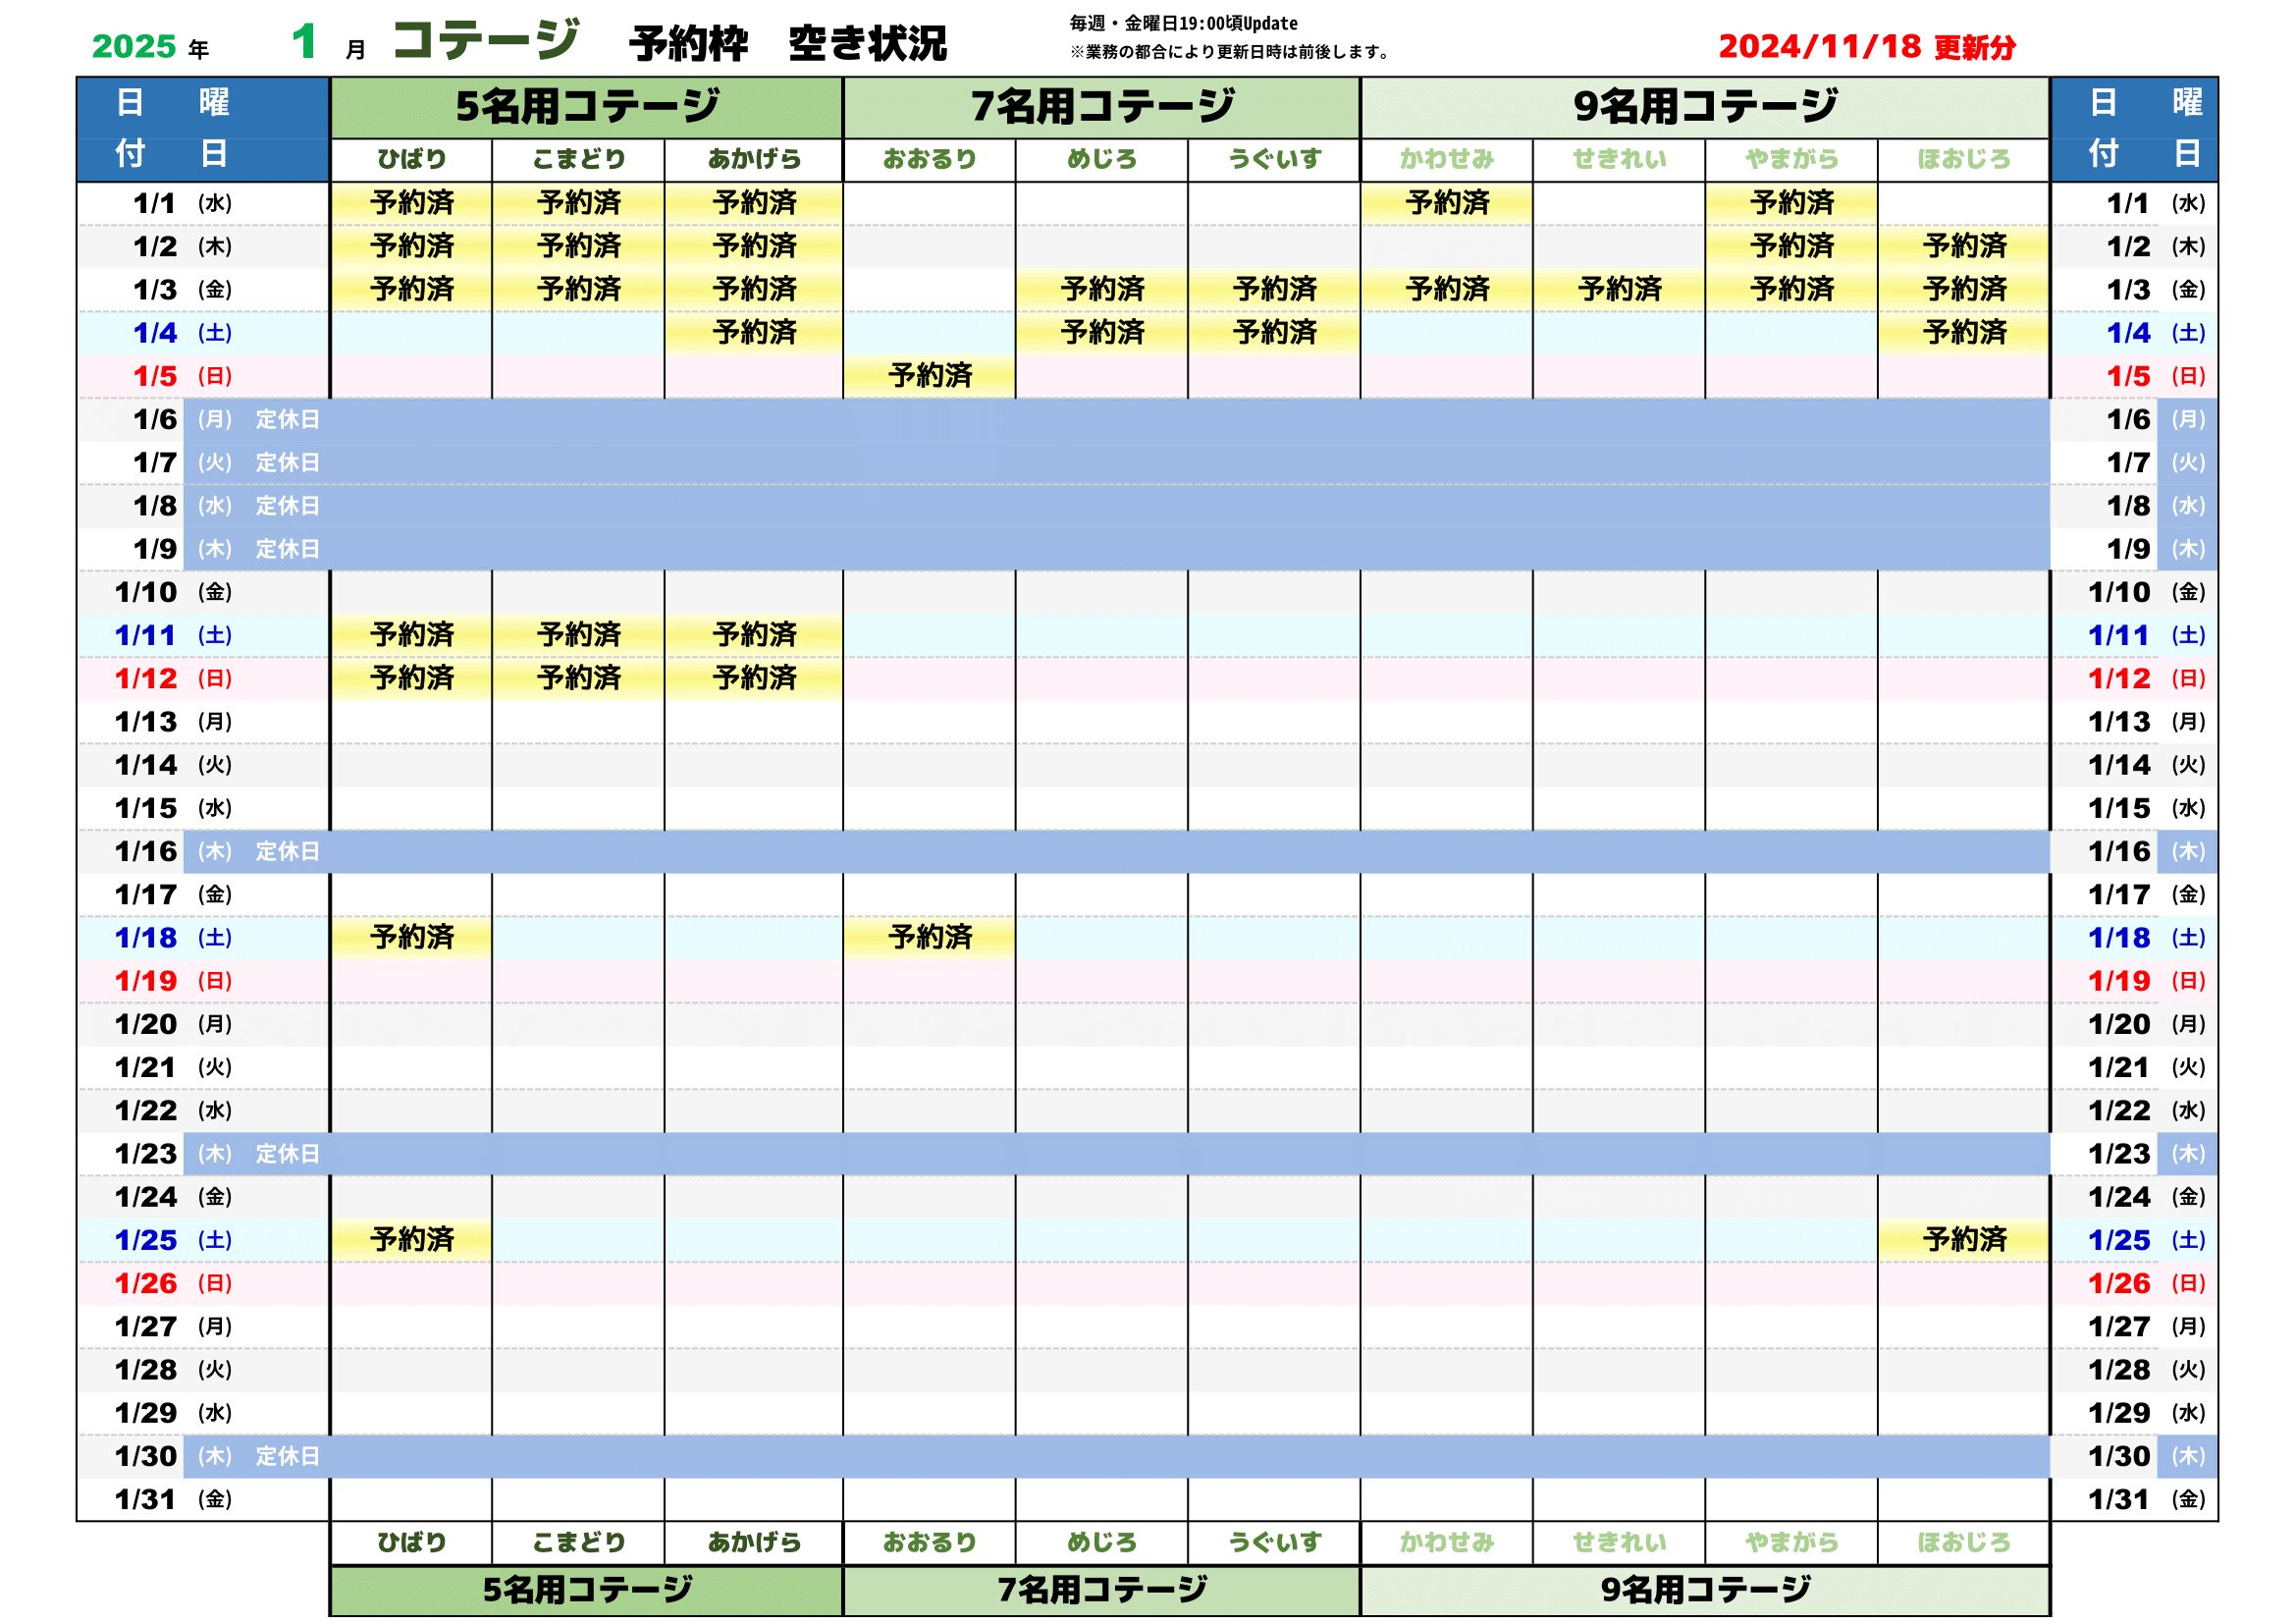The image size is (2296, 1624).
Task: Click "予約済" for こまどり on 1/2
Action: pyautogui.click(x=579, y=246)
